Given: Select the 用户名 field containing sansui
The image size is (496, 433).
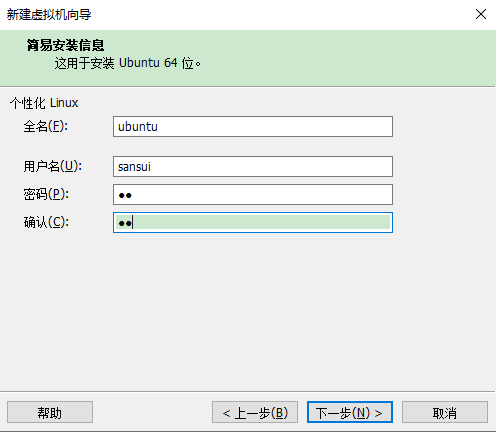Looking at the screenshot, I should tap(253, 167).
